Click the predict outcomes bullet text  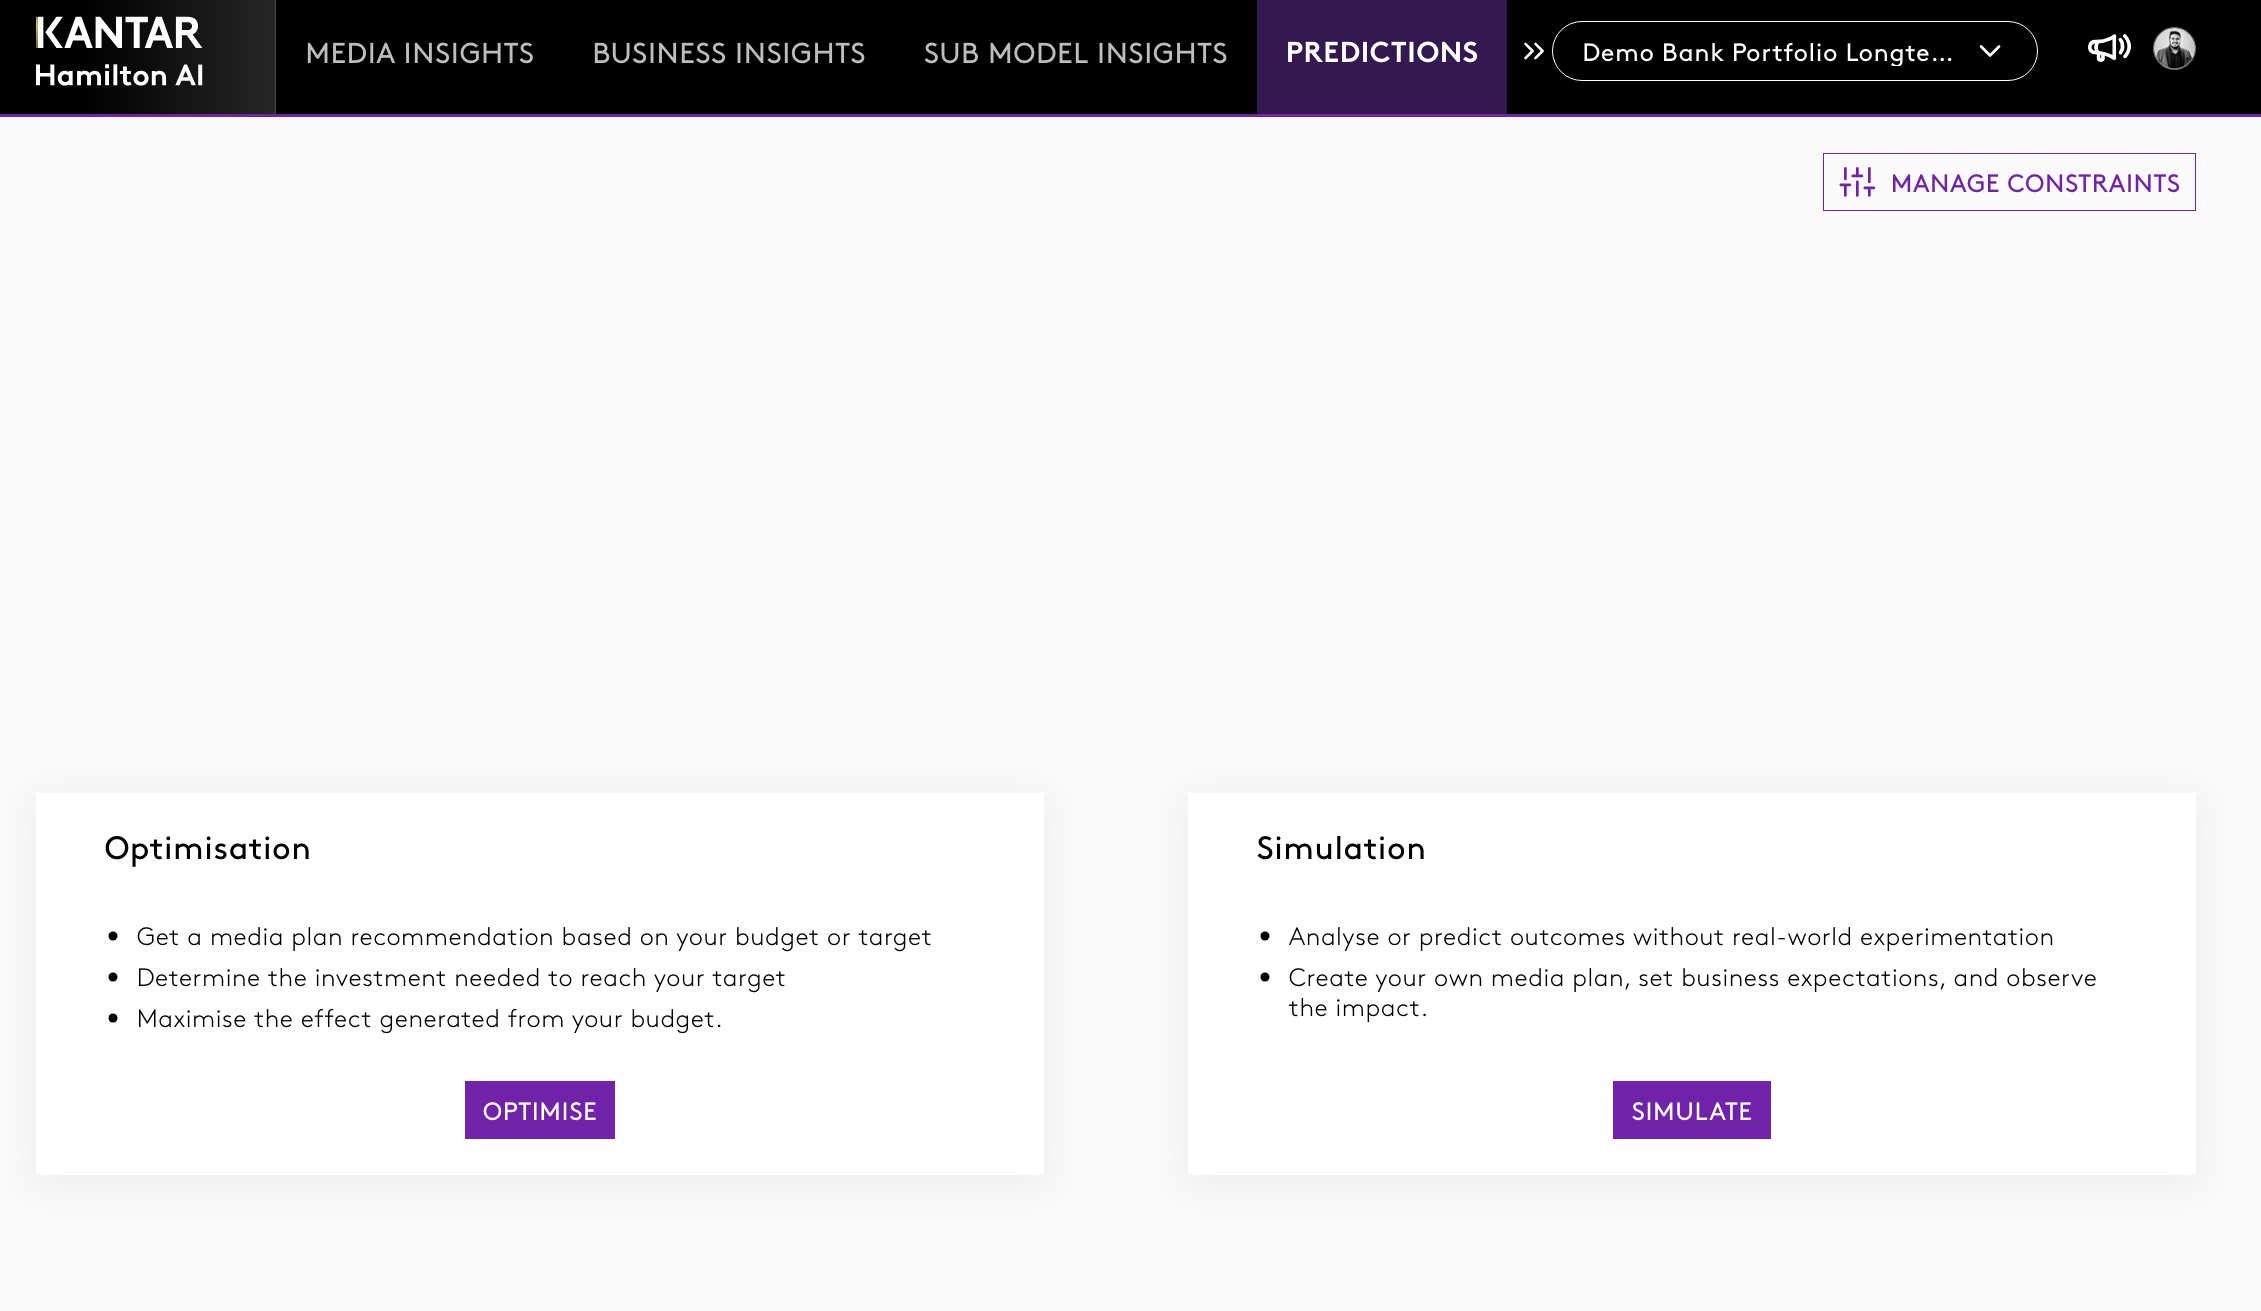pos(1670,937)
